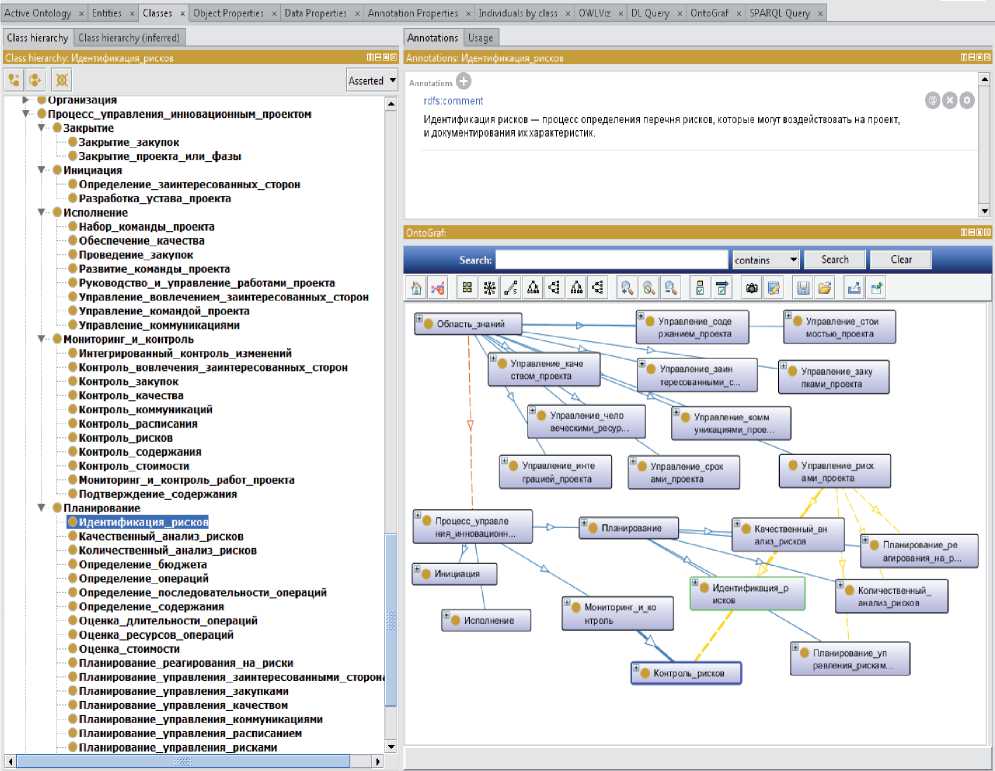Screen dimensions: 995x771
Task: Click the Delete selected class icon
Action: tap(61, 80)
